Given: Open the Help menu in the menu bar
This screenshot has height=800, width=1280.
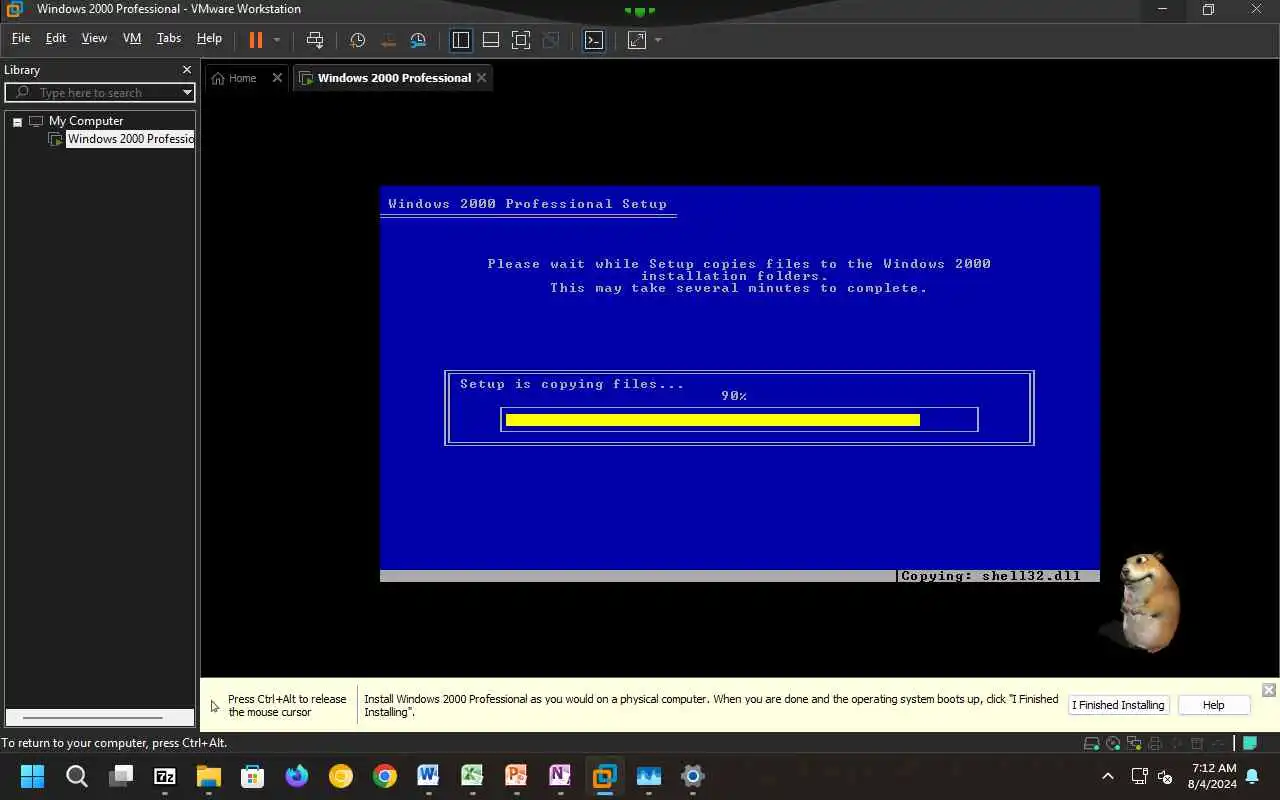Looking at the screenshot, I should [x=209, y=38].
